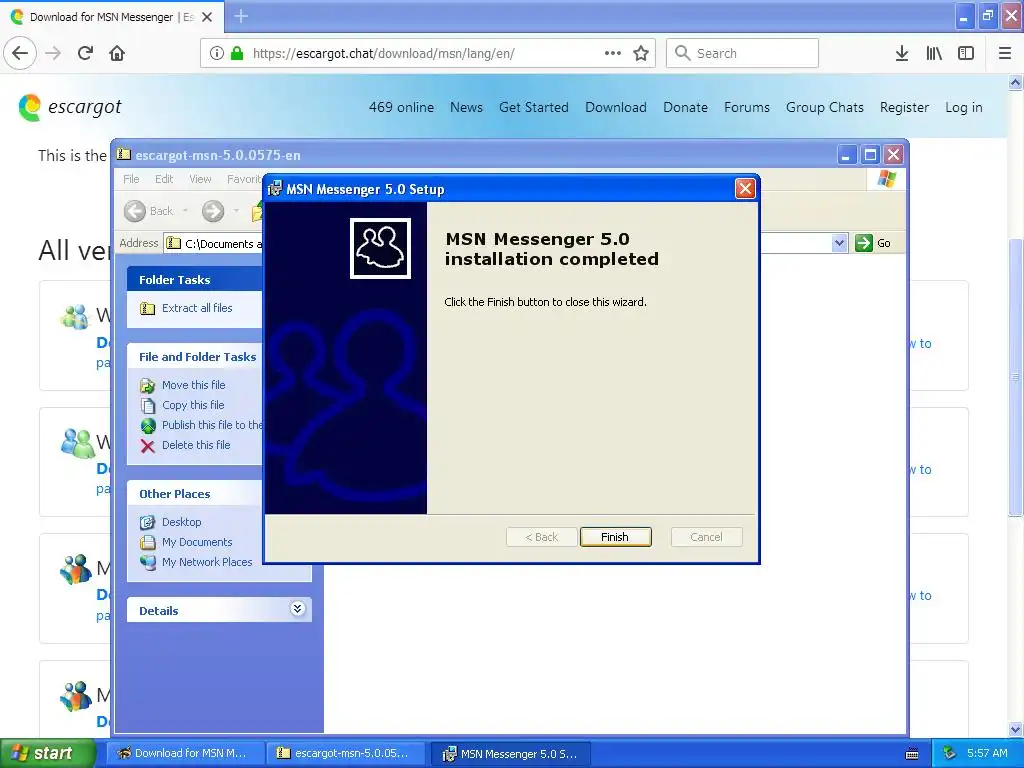The image size is (1024, 768).
Task: Click Back in the Explorer window
Action: pos(150,211)
